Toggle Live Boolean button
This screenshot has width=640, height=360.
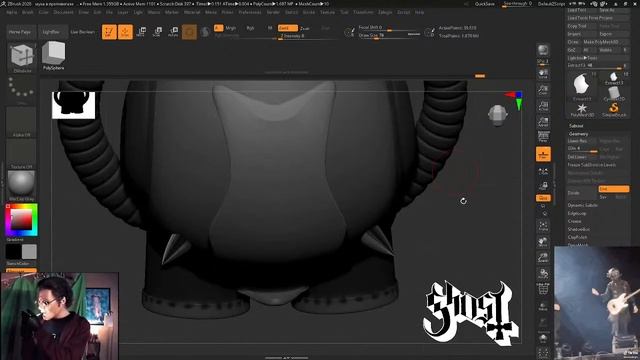point(82,32)
